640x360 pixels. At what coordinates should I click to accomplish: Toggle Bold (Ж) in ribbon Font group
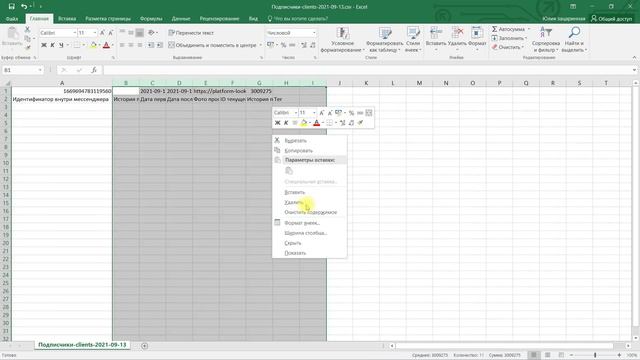[44, 45]
